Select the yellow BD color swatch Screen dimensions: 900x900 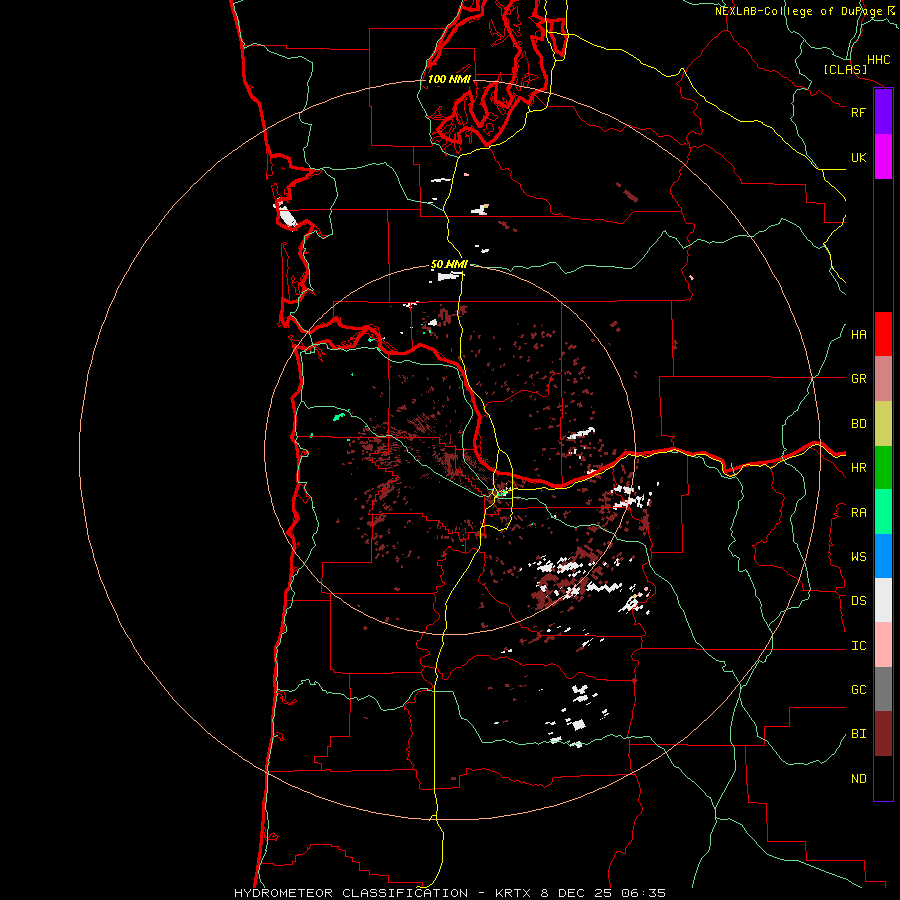(x=883, y=424)
